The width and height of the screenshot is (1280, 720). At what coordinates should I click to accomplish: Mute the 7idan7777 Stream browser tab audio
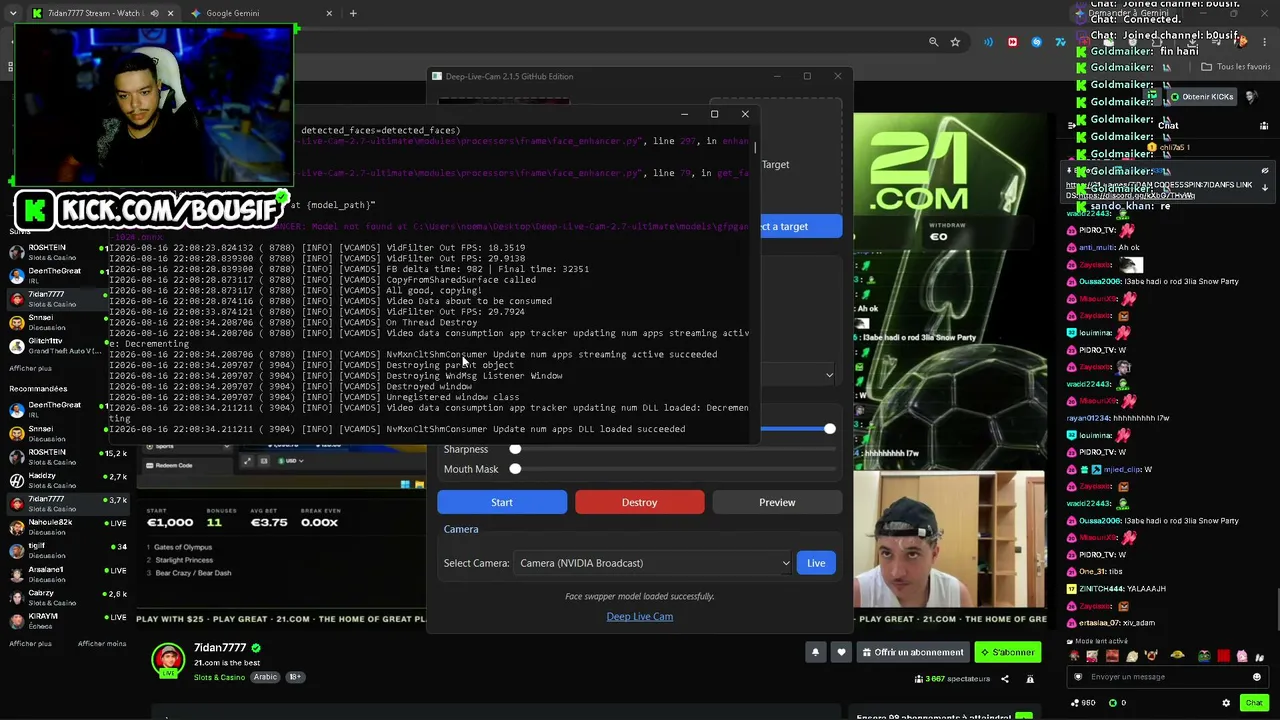(x=154, y=13)
